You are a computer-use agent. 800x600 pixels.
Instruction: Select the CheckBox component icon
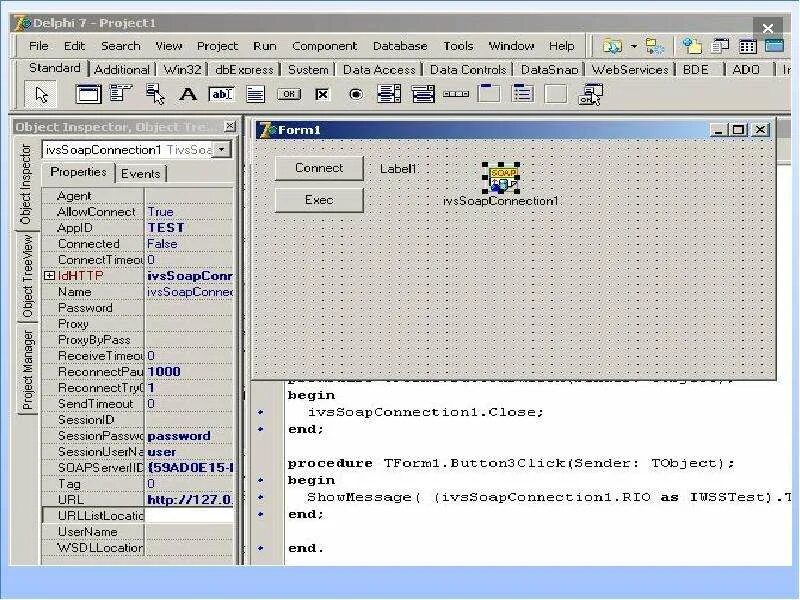click(x=322, y=94)
